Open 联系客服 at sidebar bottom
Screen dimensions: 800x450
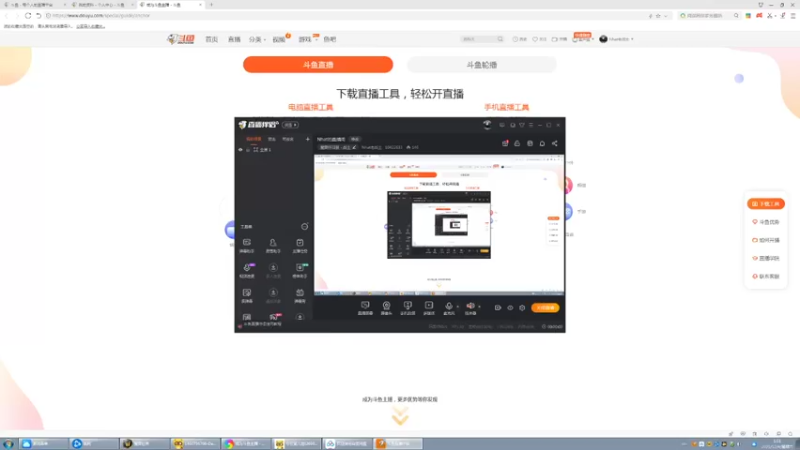point(766,276)
